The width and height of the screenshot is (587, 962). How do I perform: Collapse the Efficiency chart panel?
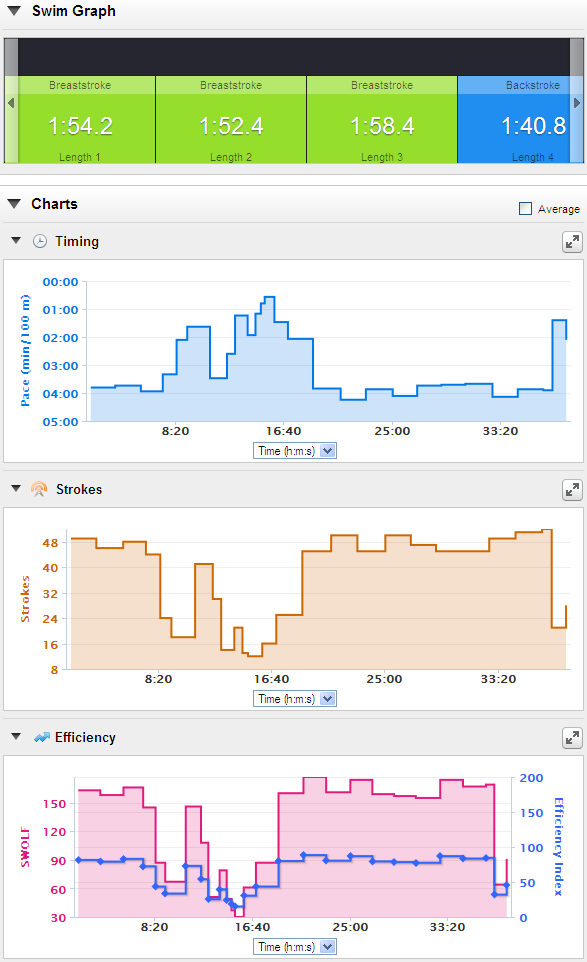[x=16, y=736]
